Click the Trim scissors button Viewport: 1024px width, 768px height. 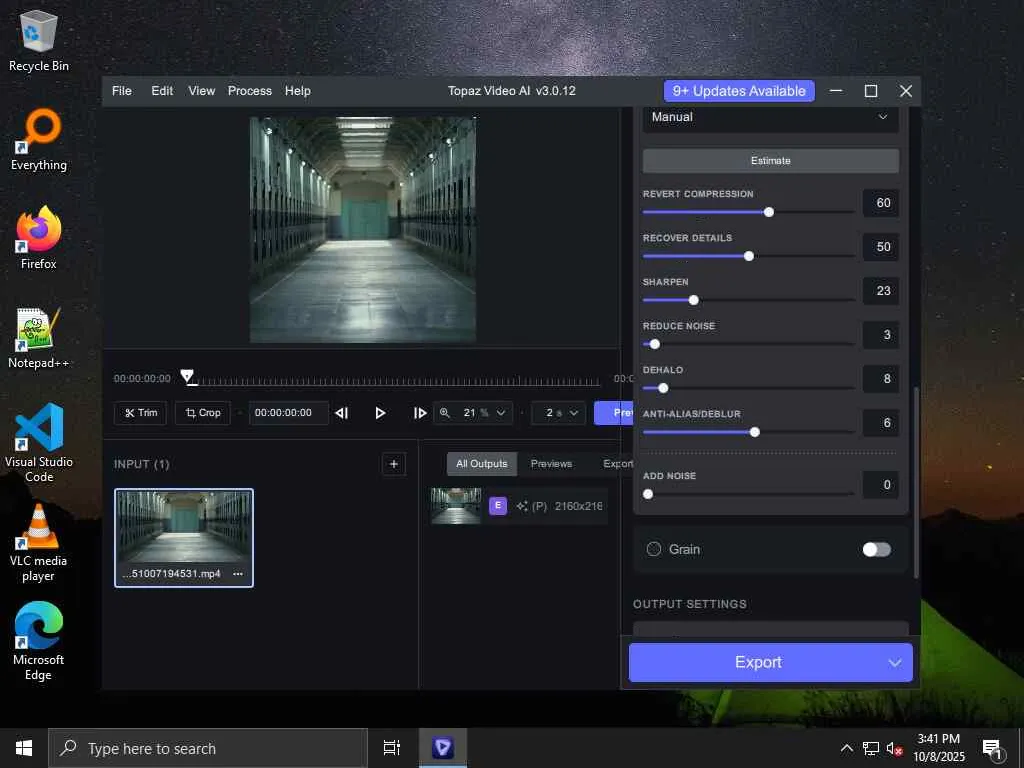[140, 413]
